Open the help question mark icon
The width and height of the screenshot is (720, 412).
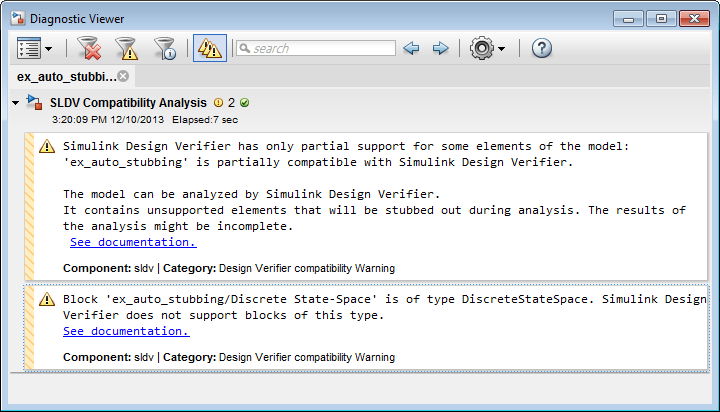(542, 48)
